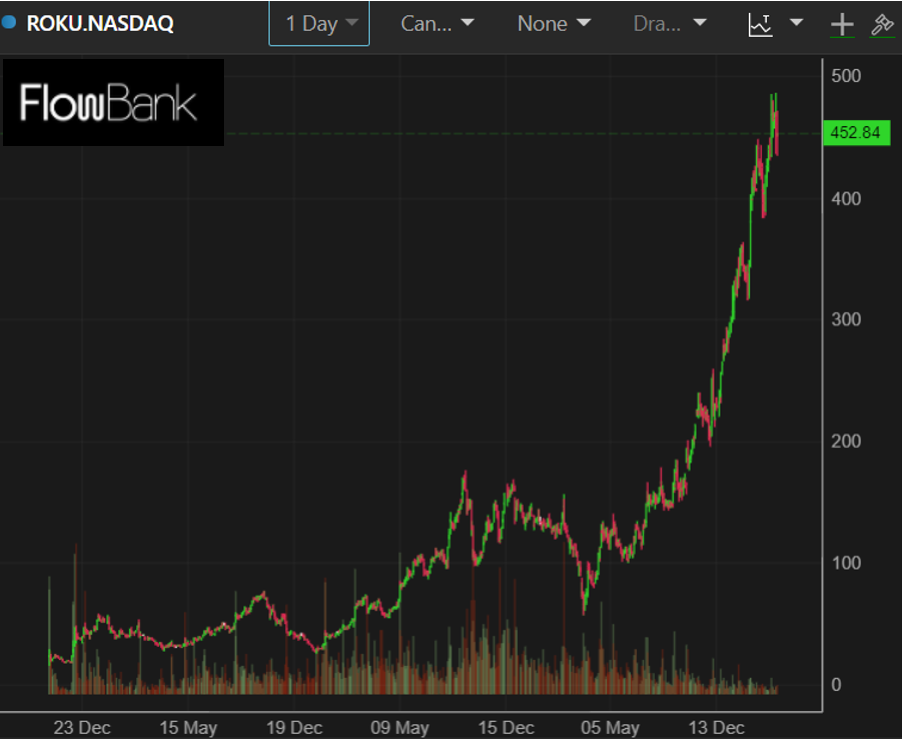Open the None comparison dropdown
This screenshot has width=902, height=739.
coord(554,23)
